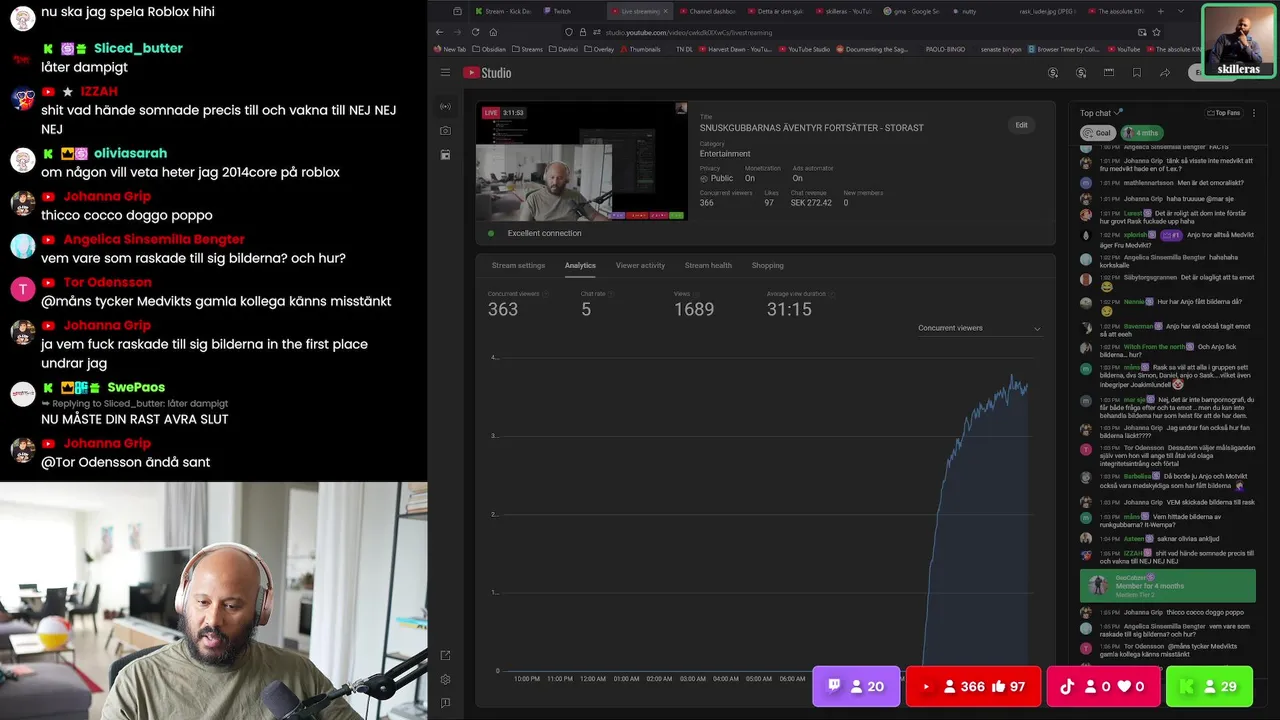Open the YouTube Studio hamburger menu
Image resolution: width=1280 pixels, height=720 pixels.
[445, 73]
